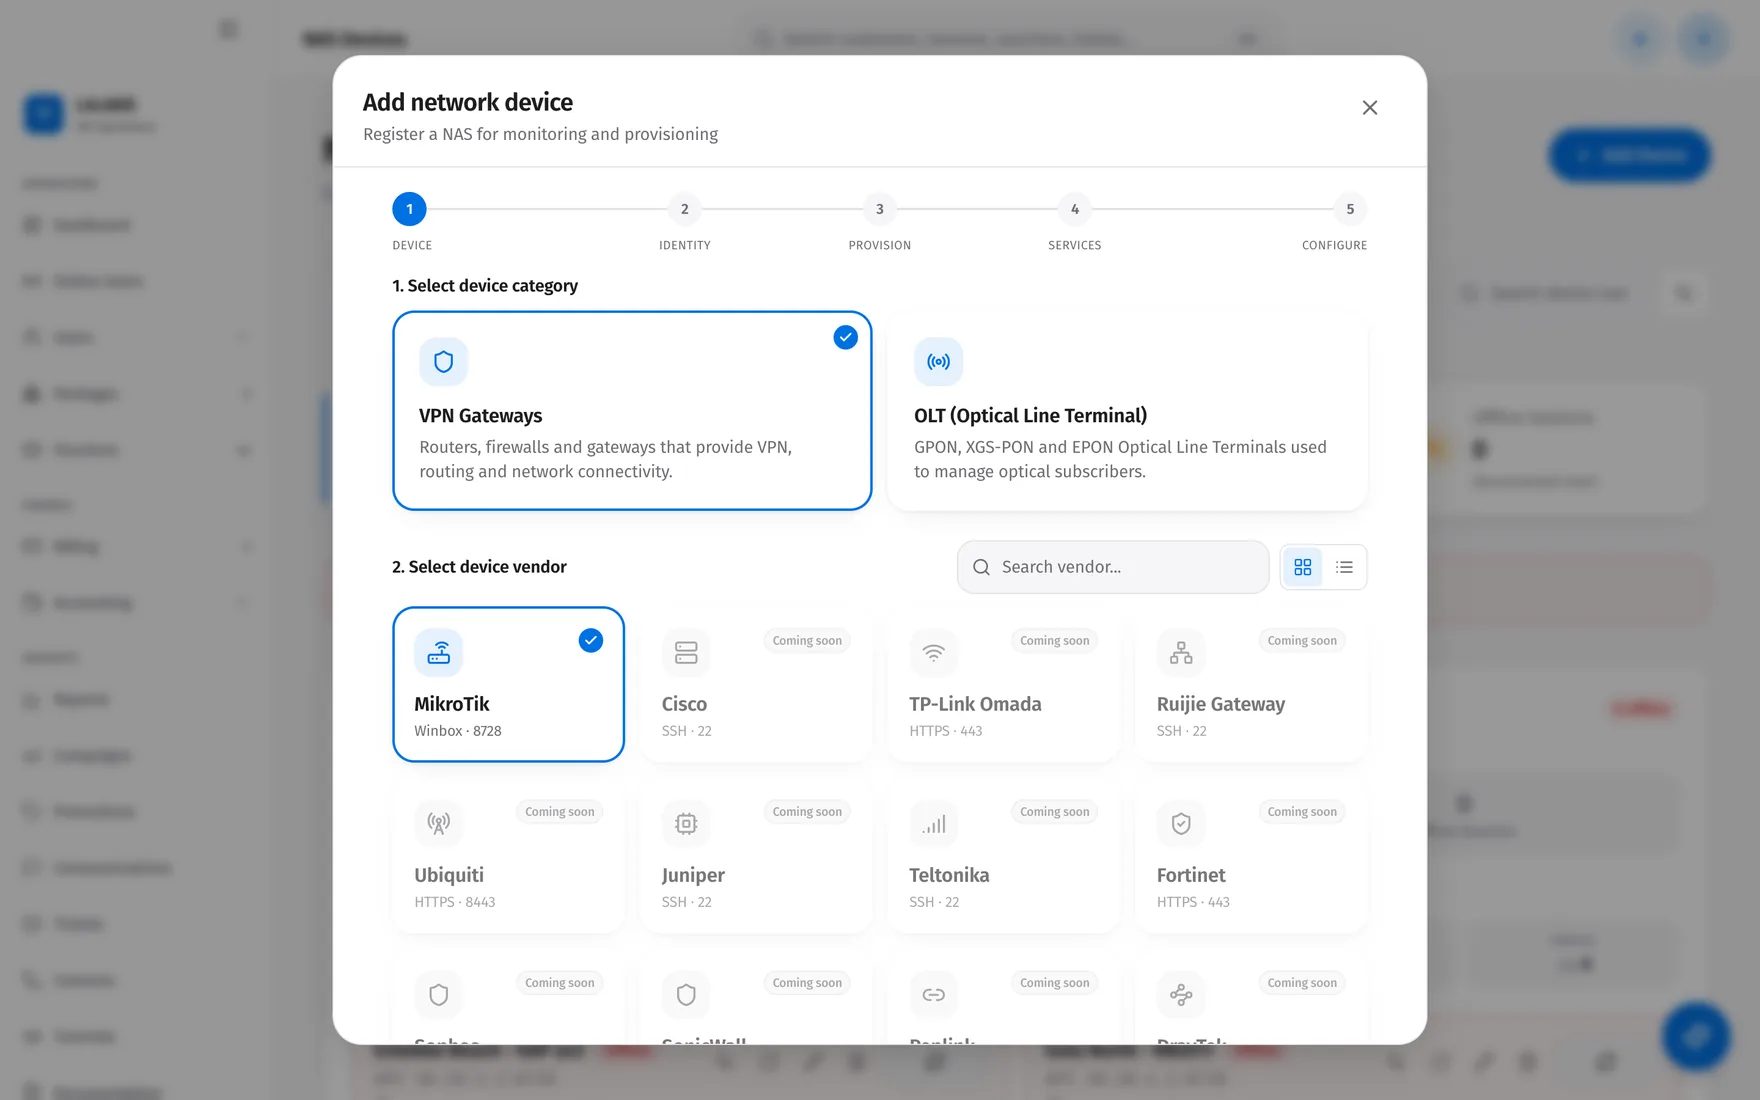
Task: Click the Ruijie Gateway network icon
Action: pyautogui.click(x=1181, y=653)
